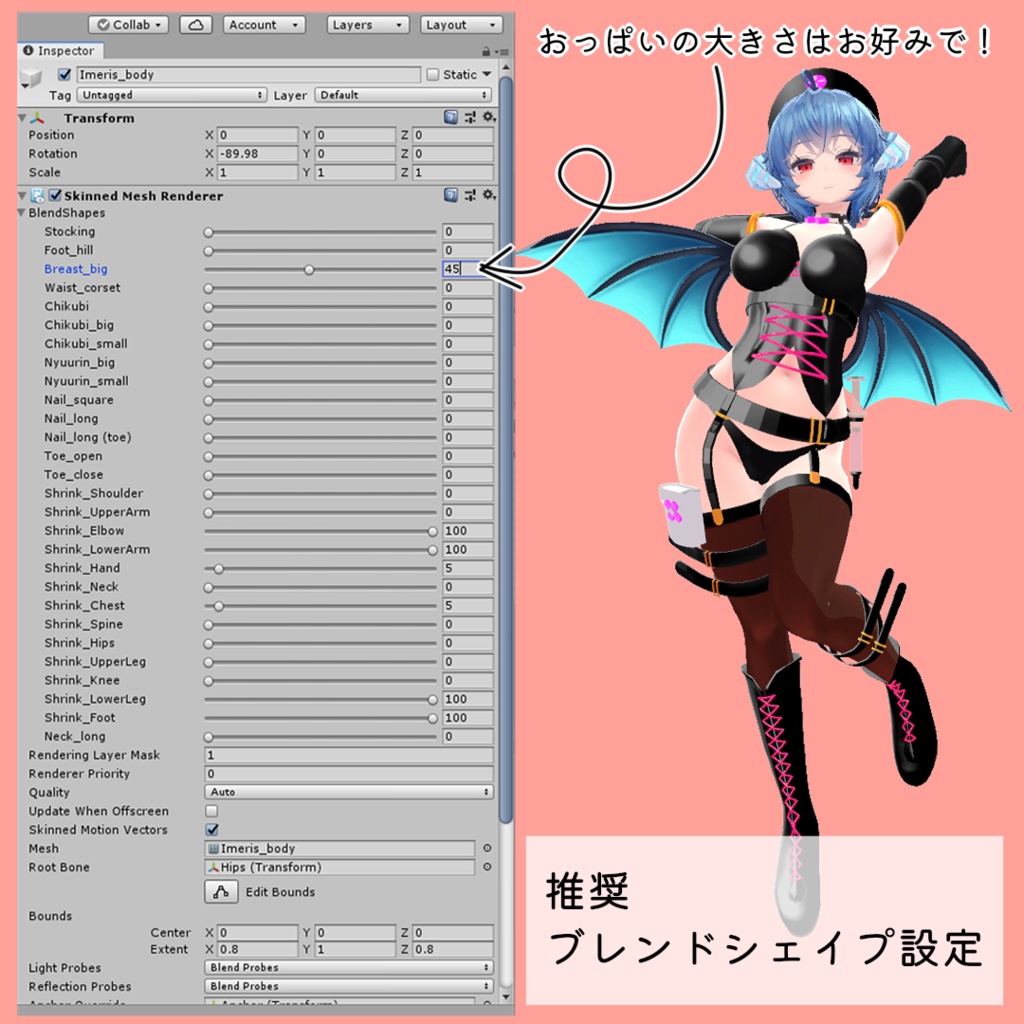Open the Collab dropdown
Screen dimensions: 1024x1024
[x=129, y=25]
